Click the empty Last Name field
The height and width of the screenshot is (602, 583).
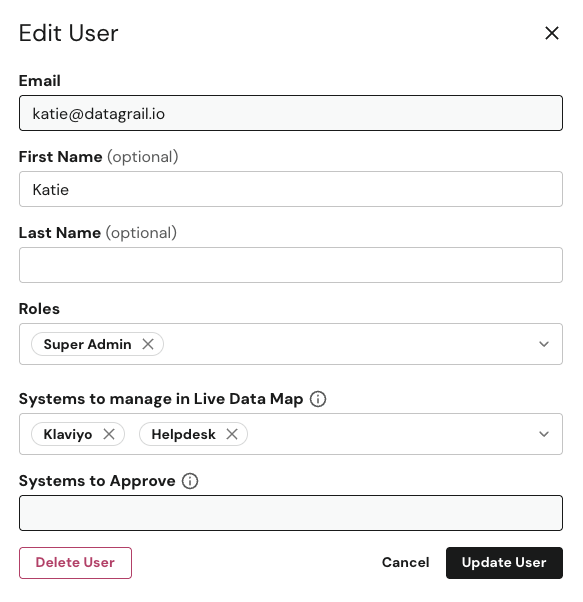point(291,265)
